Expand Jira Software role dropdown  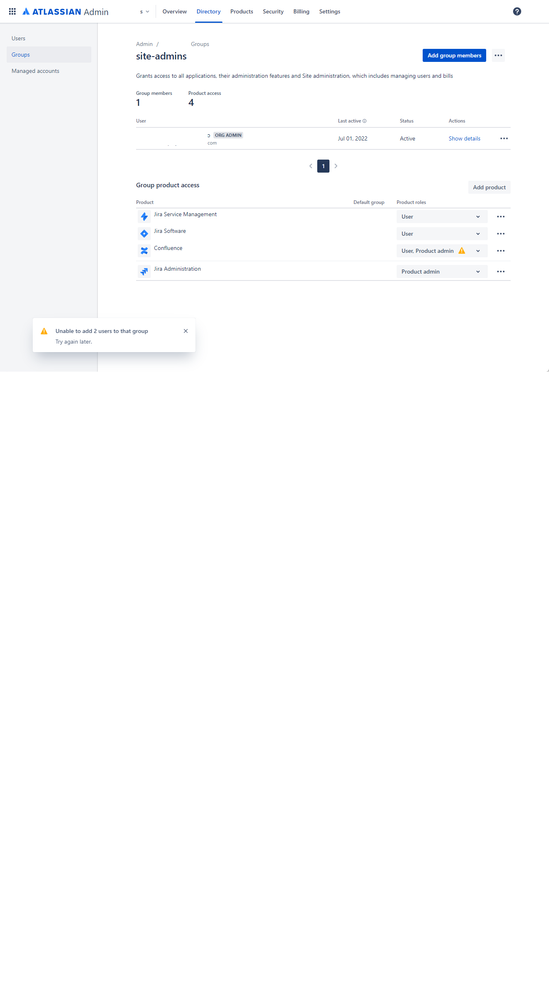[442, 234]
